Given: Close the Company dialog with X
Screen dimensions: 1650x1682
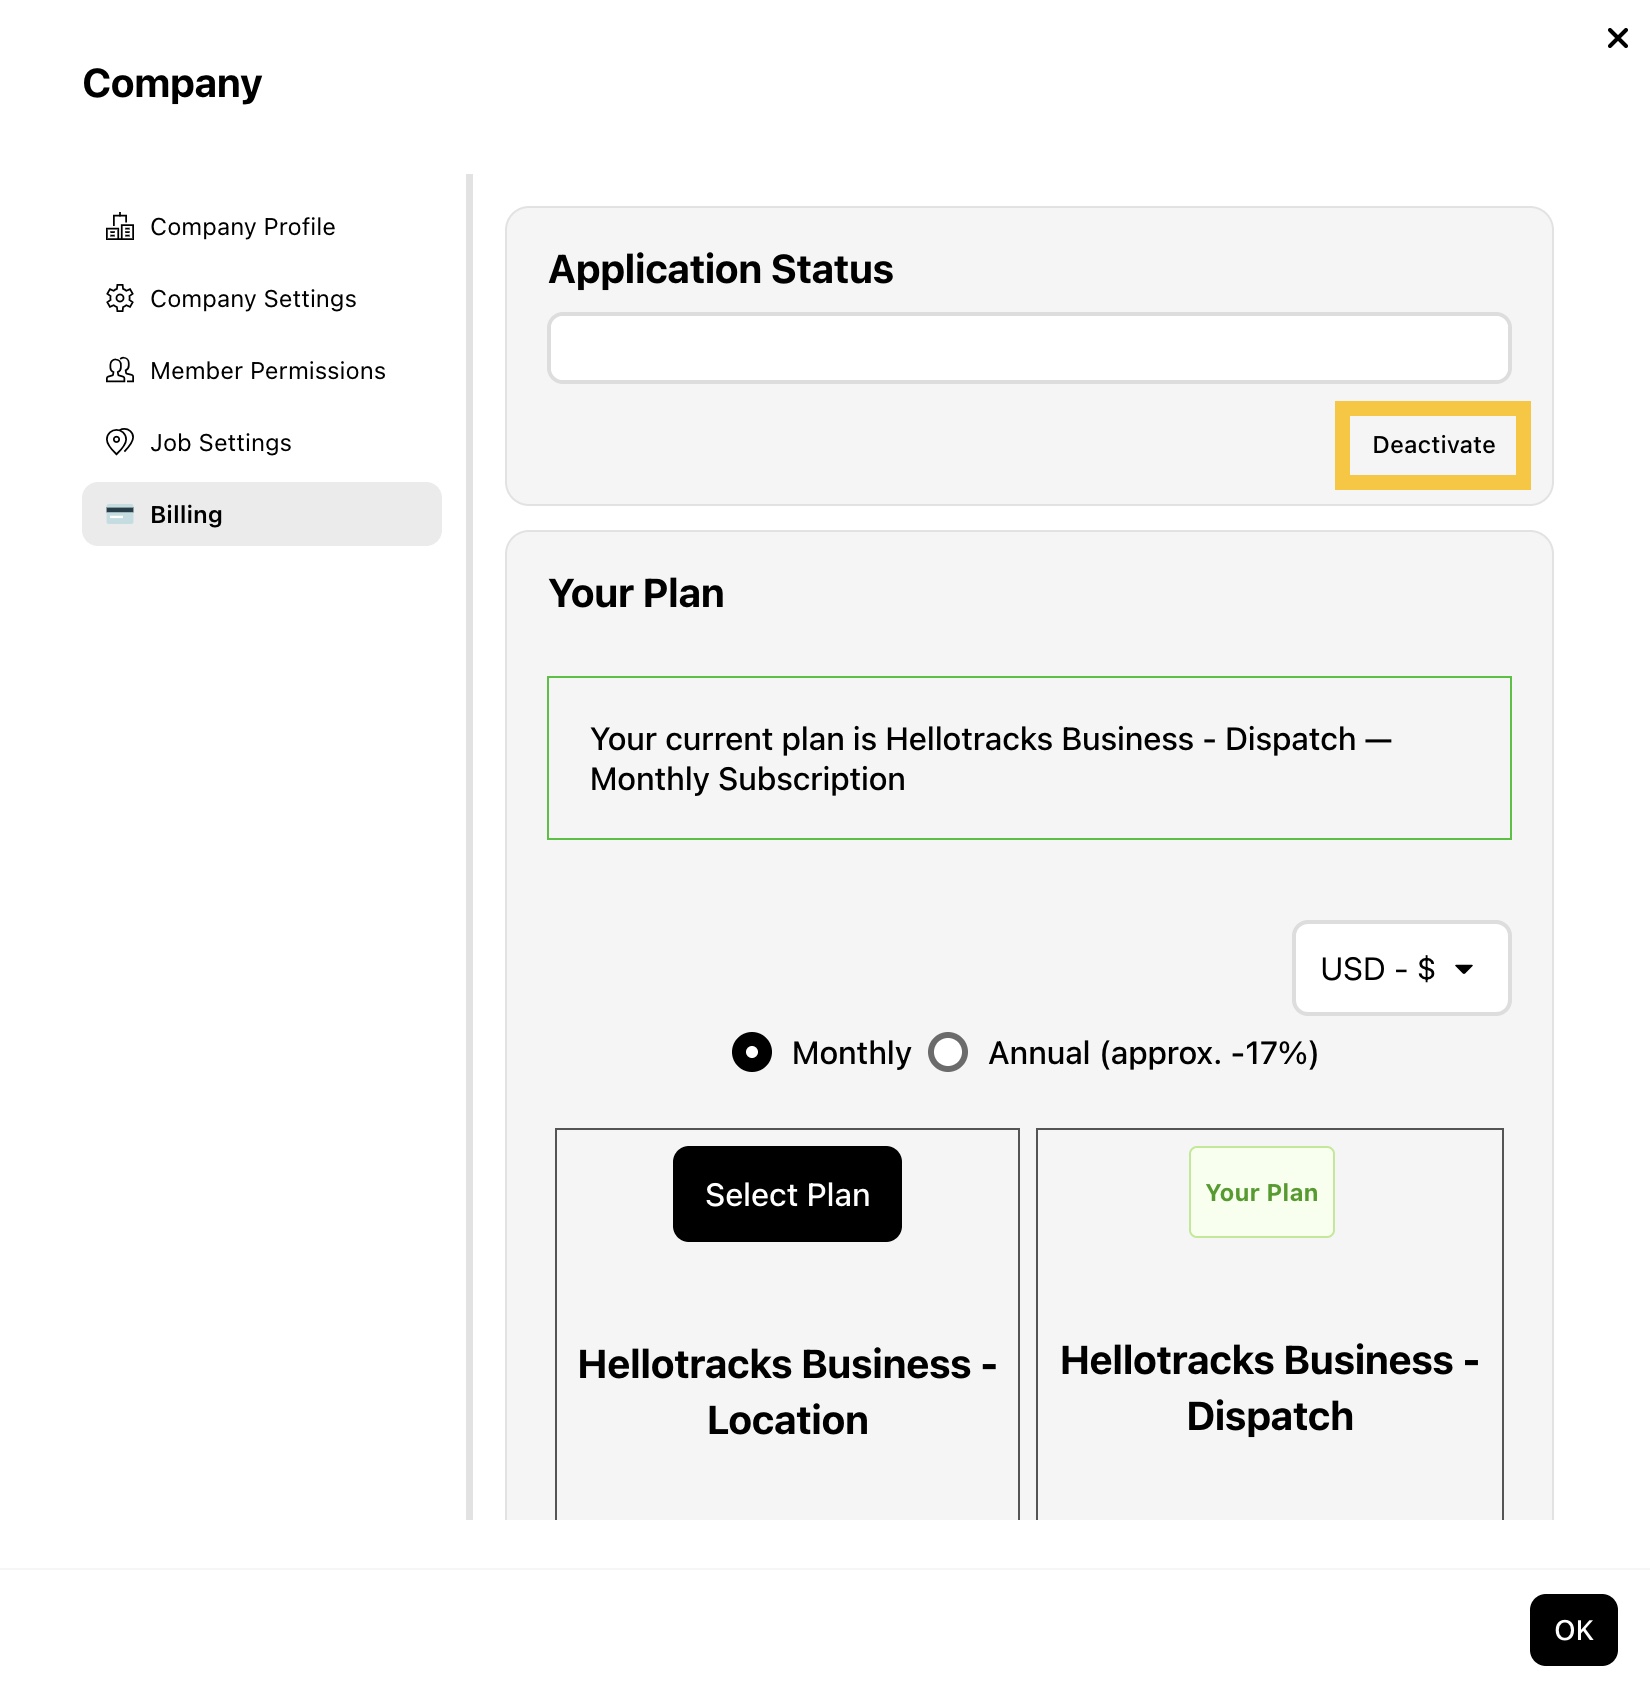Looking at the screenshot, I should [1617, 38].
